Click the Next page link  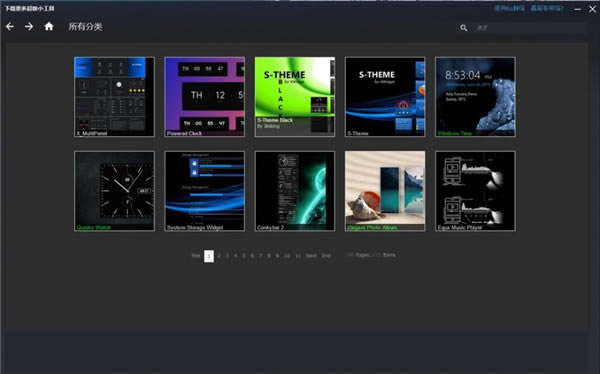tap(311, 256)
